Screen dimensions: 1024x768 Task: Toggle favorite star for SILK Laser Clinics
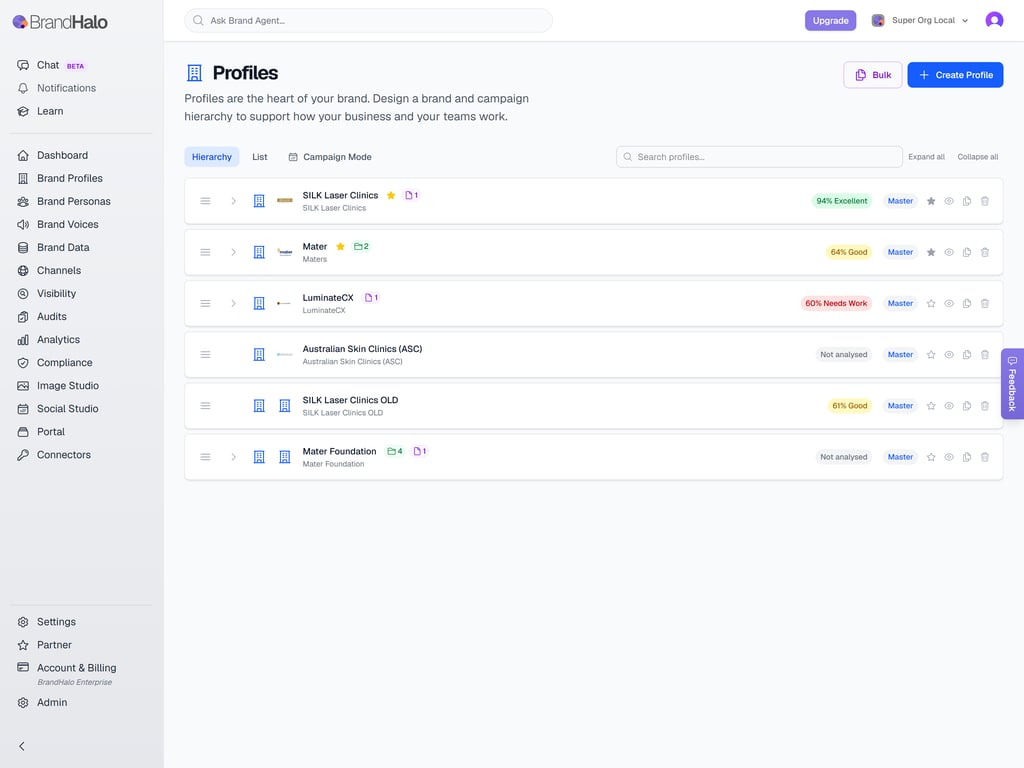(x=931, y=201)
